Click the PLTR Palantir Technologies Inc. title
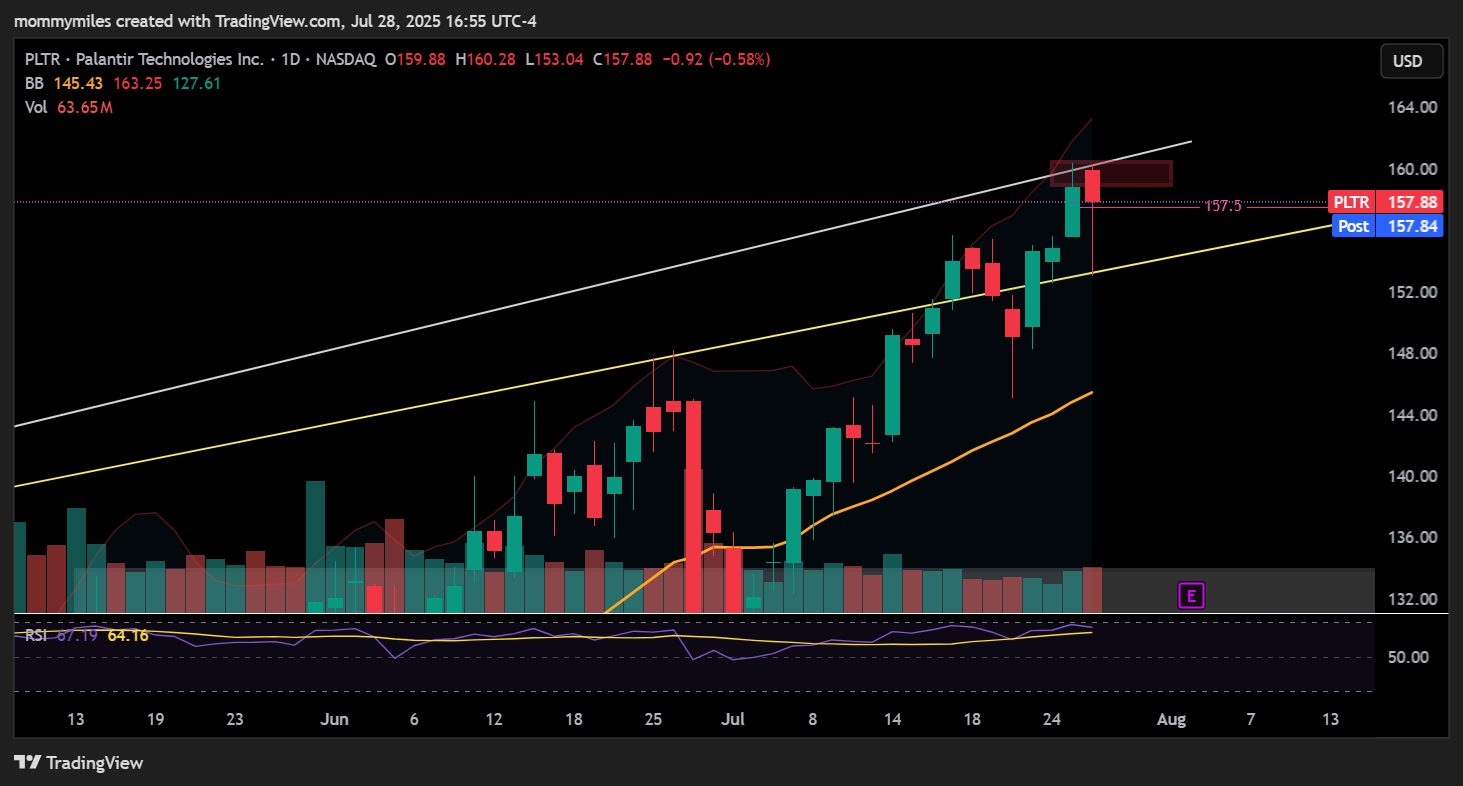This screenshot has height=786, width=1463. click(x=144, y=60)
